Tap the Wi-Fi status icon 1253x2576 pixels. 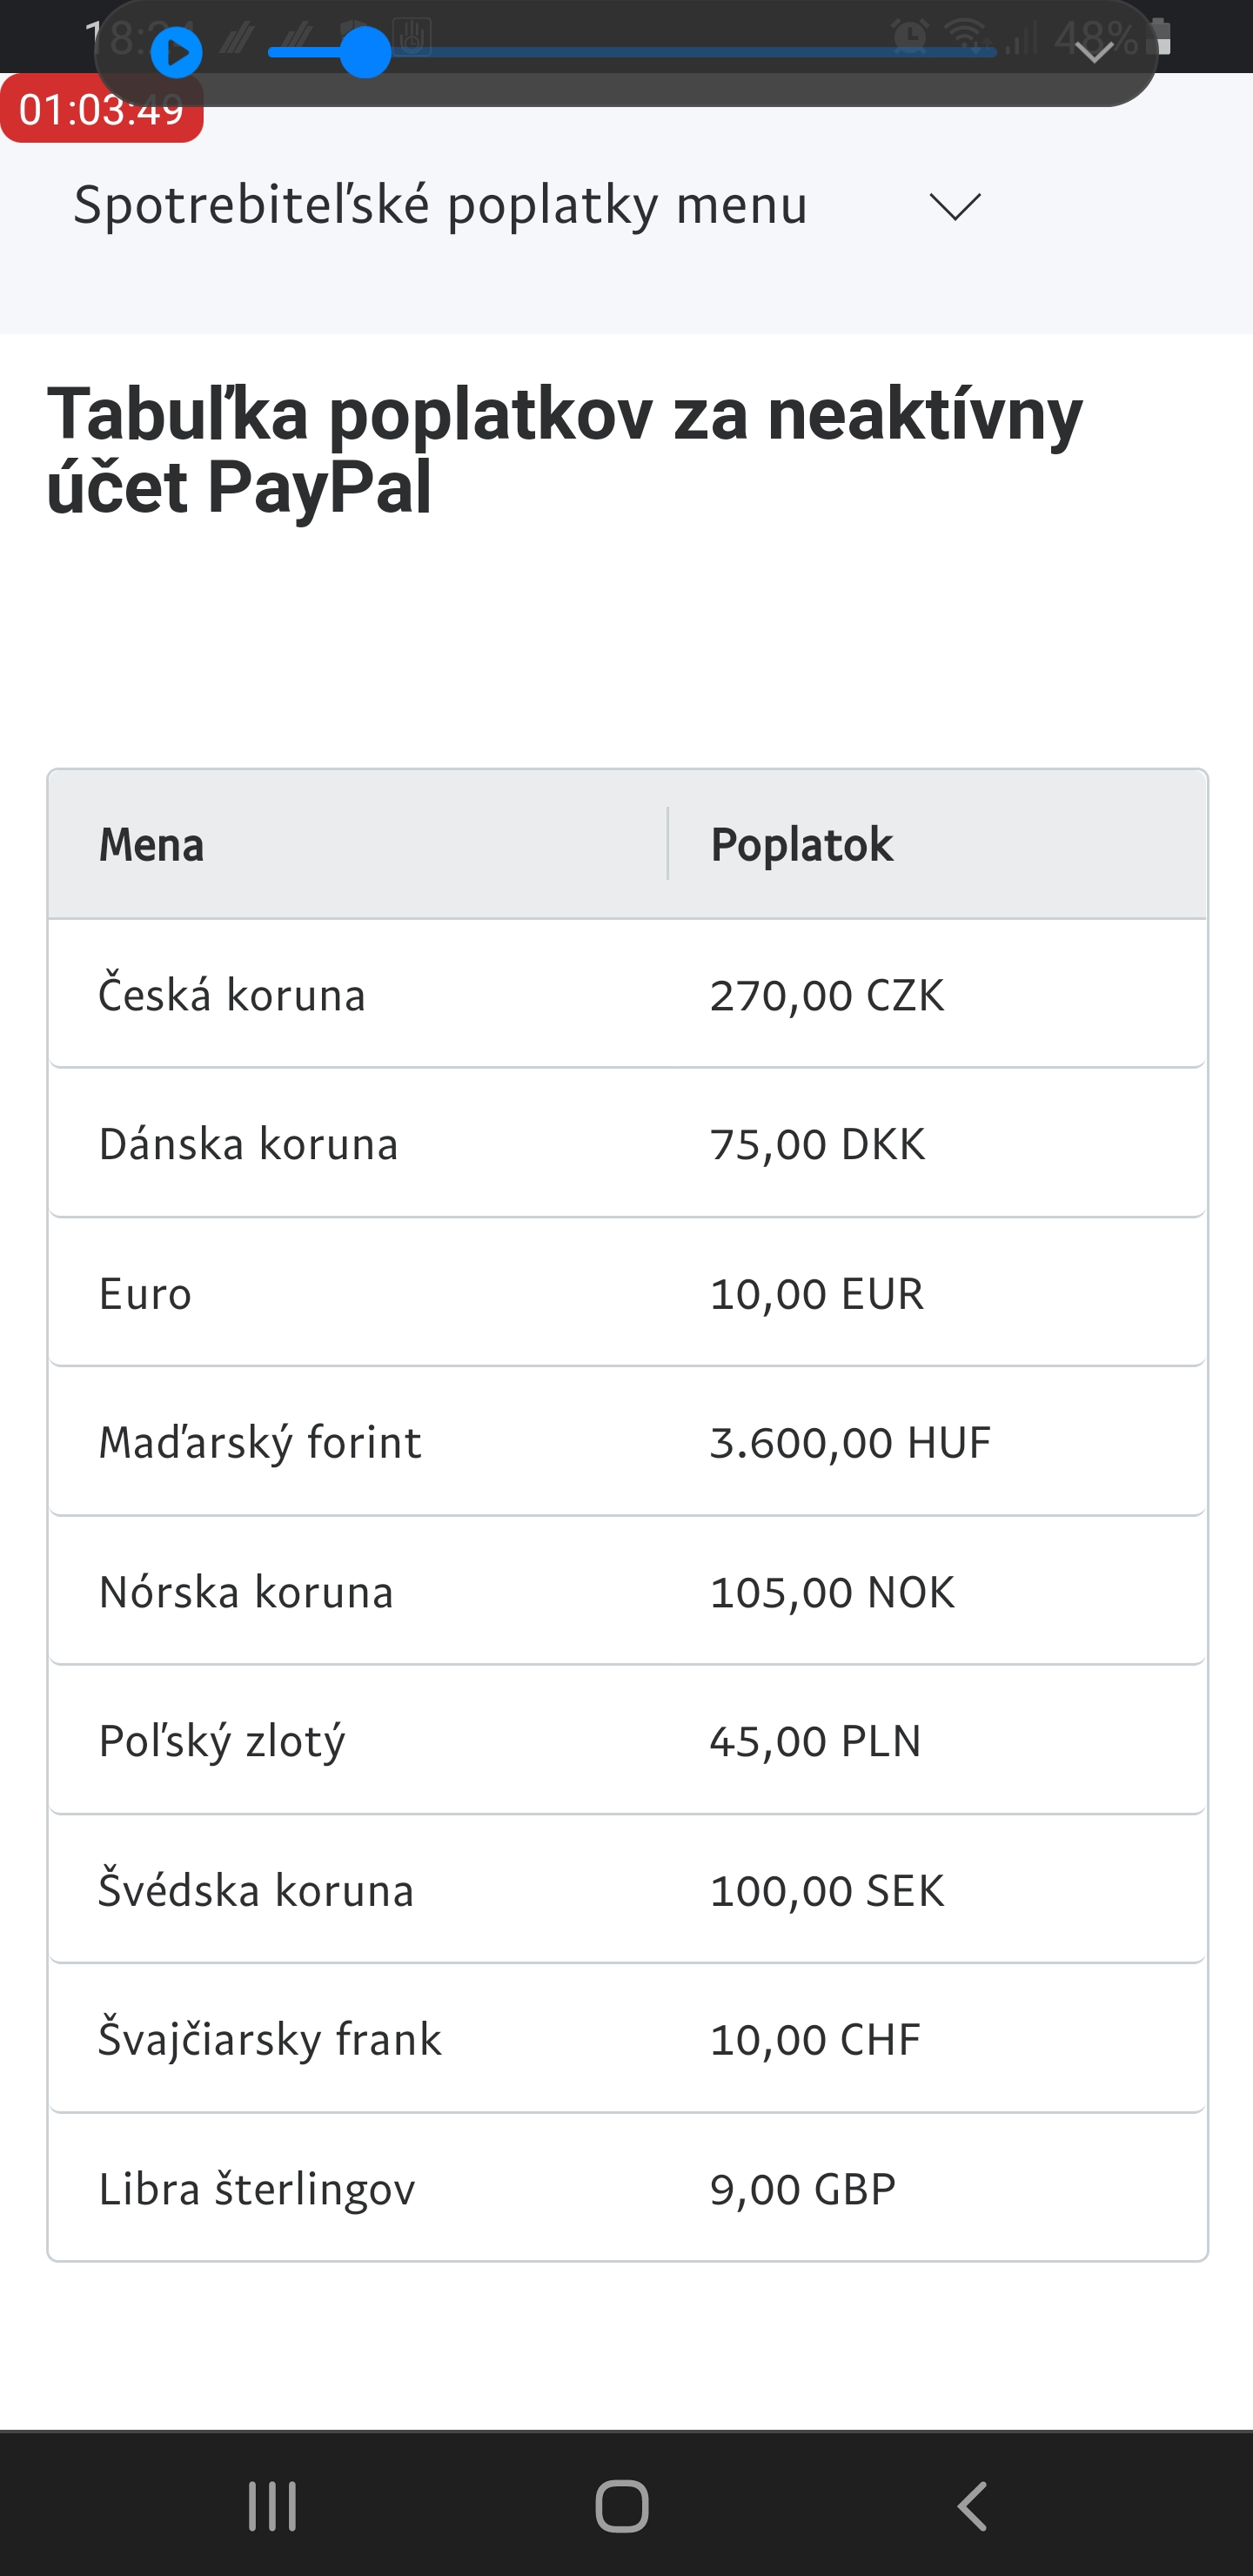coord(966,37)
